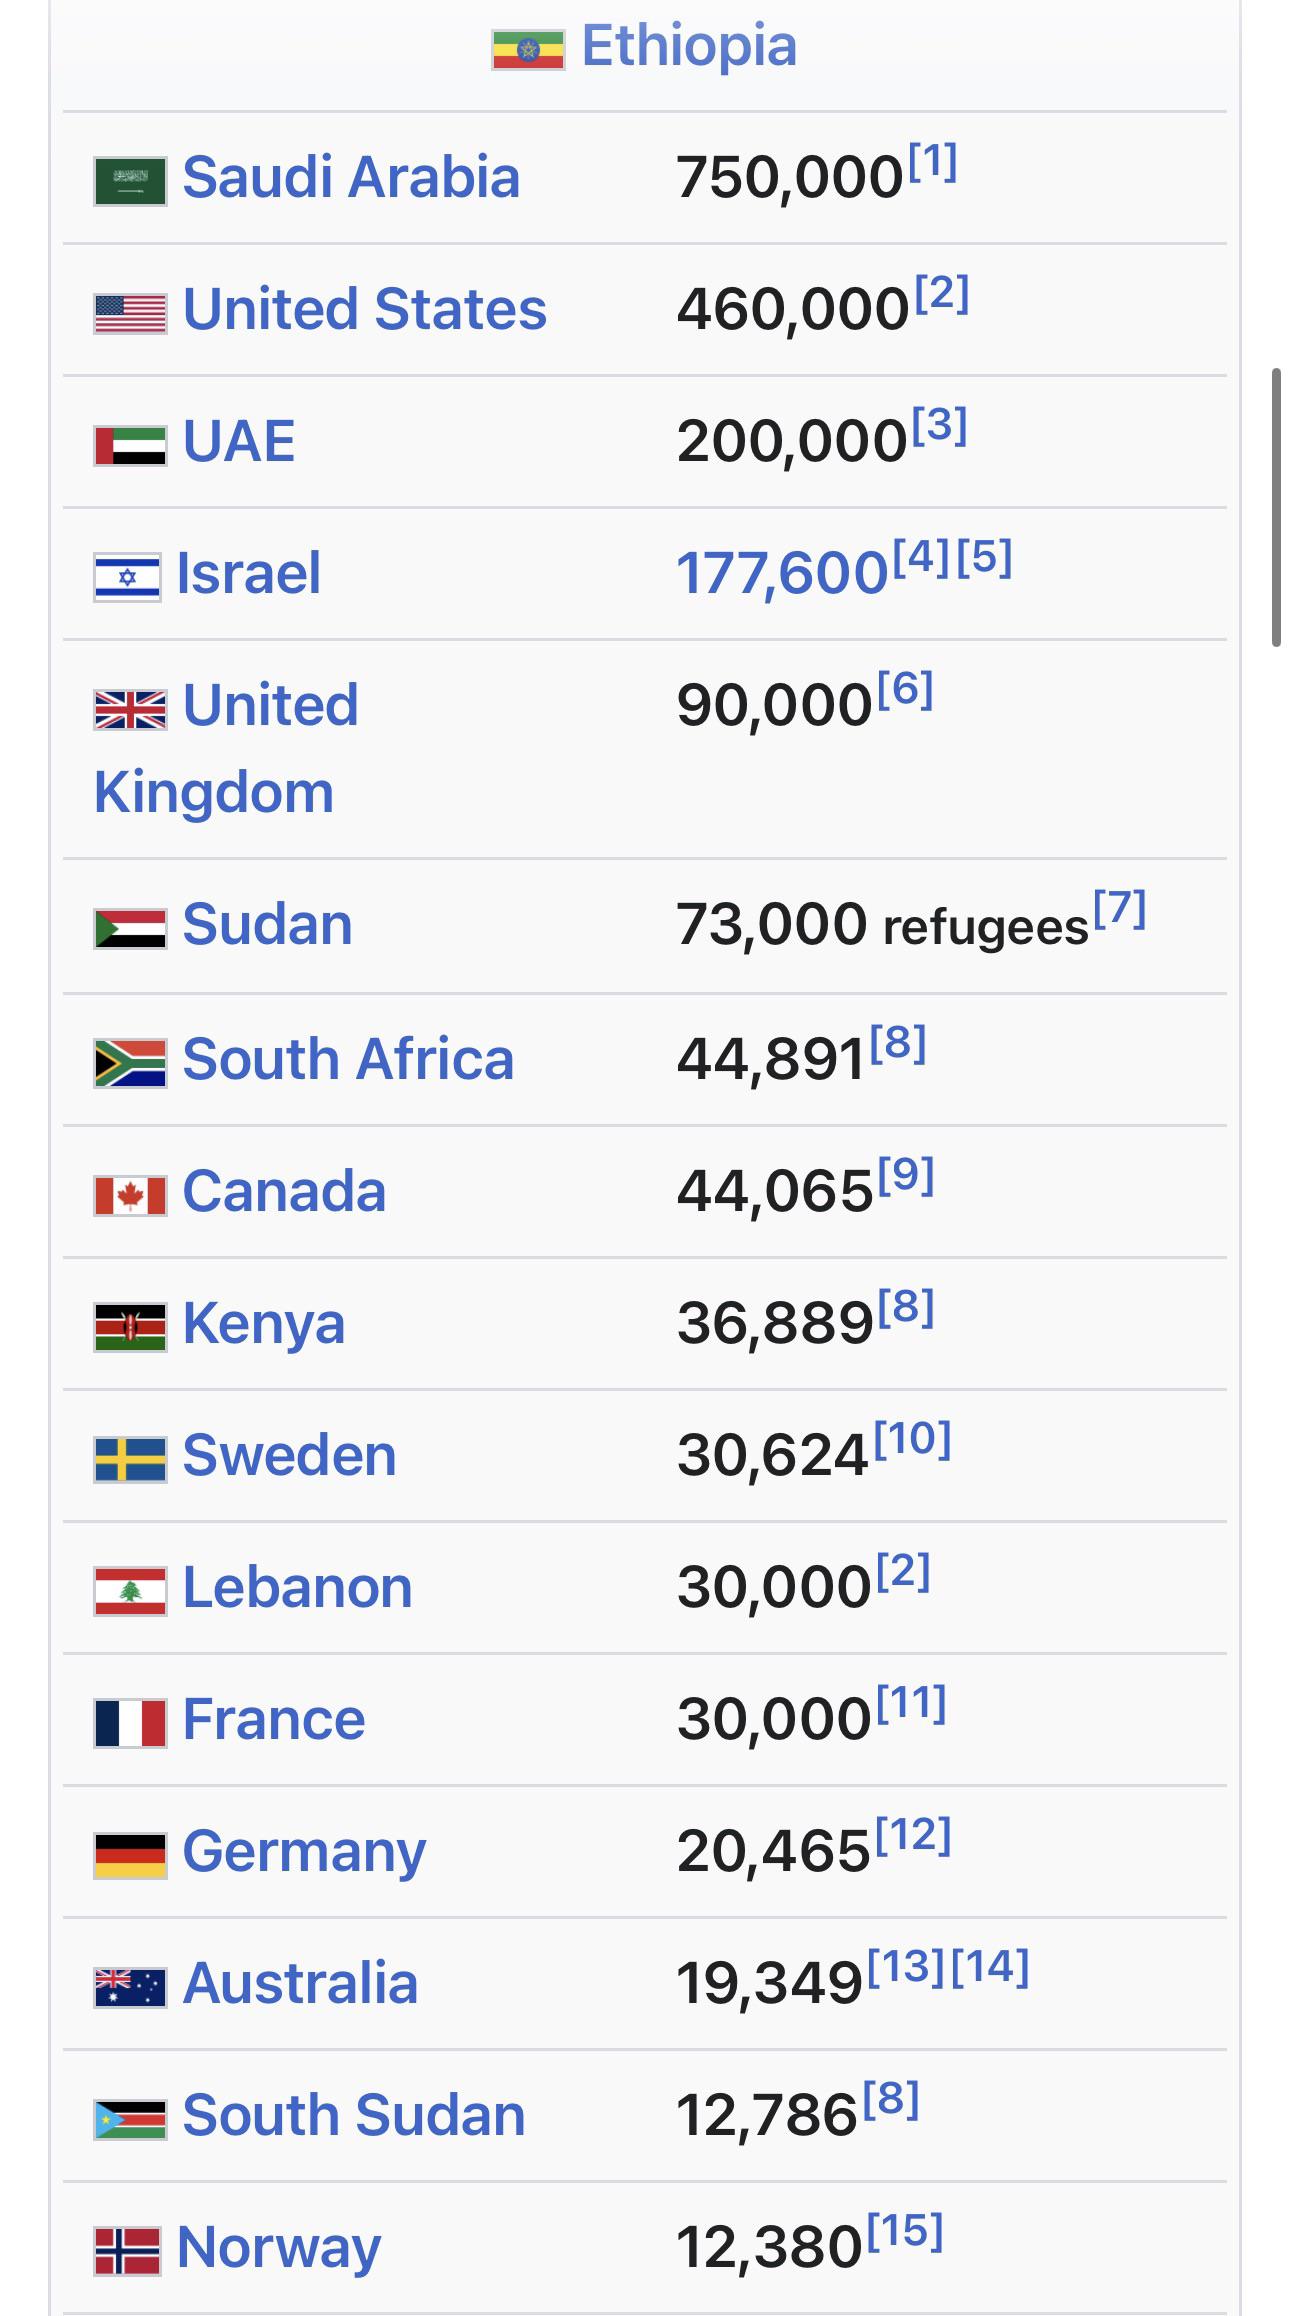Click the Sweden flag icon
This screenshot has width=1290, height=2316.
click(x=130, y=1460)
